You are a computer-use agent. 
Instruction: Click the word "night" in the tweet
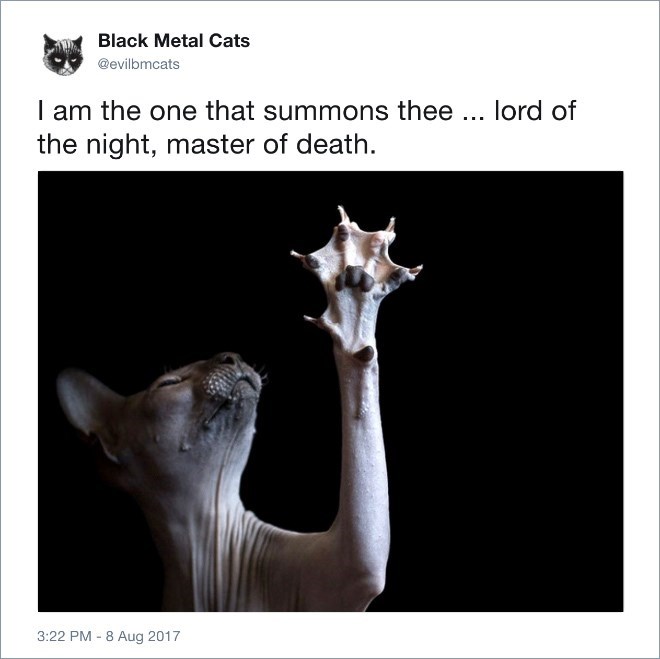[x=118, y=146]
